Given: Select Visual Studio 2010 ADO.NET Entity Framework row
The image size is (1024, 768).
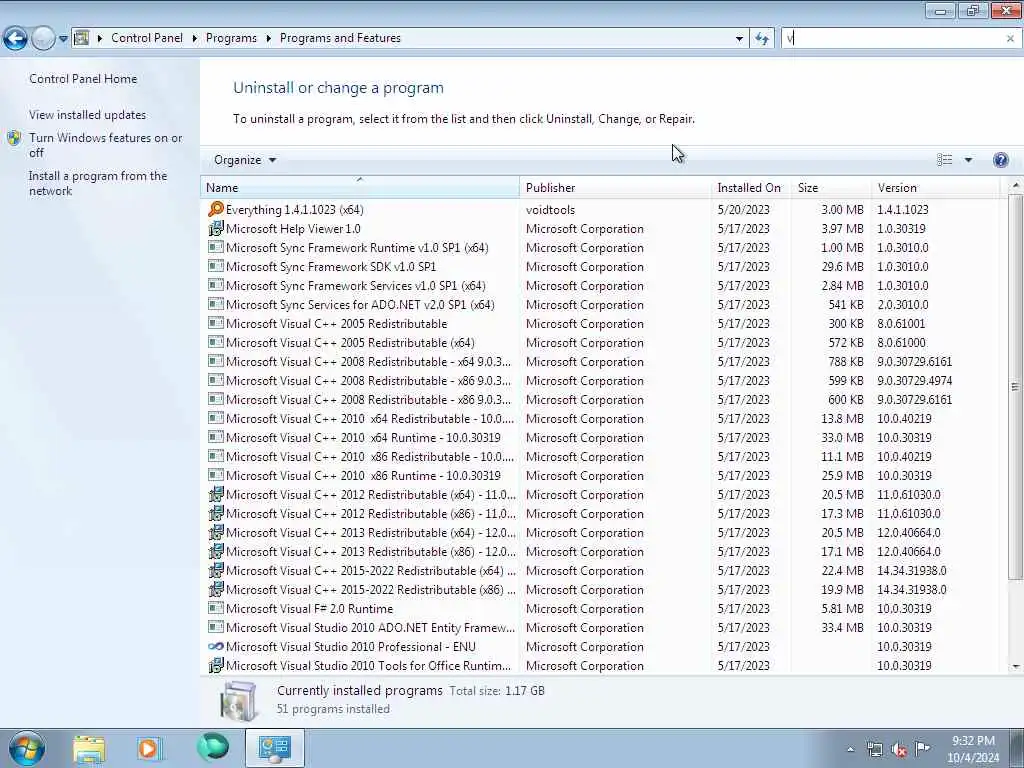Looking at the screenshot, I should pyautogui.click(x=600, y=628).
